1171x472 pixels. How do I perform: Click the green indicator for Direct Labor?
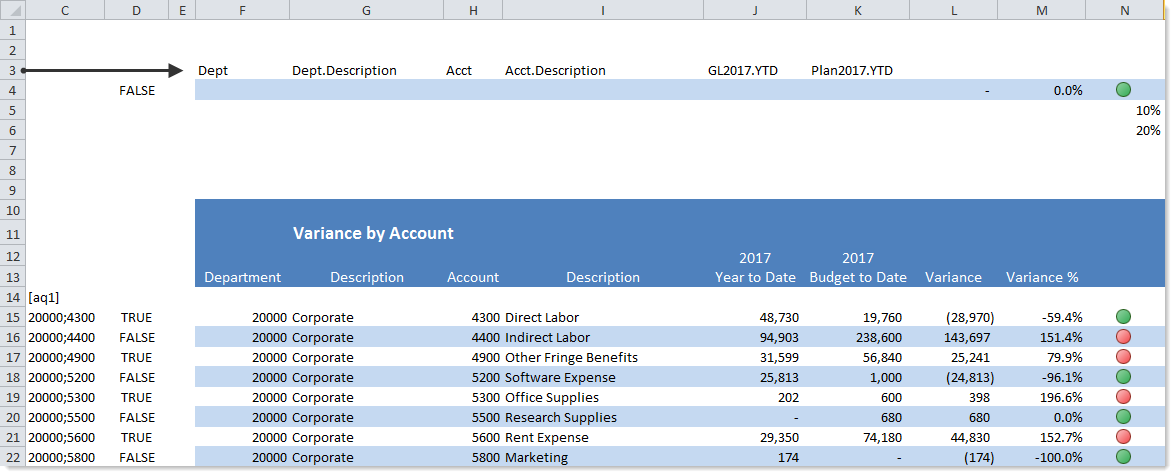(x=1123, y=317)
